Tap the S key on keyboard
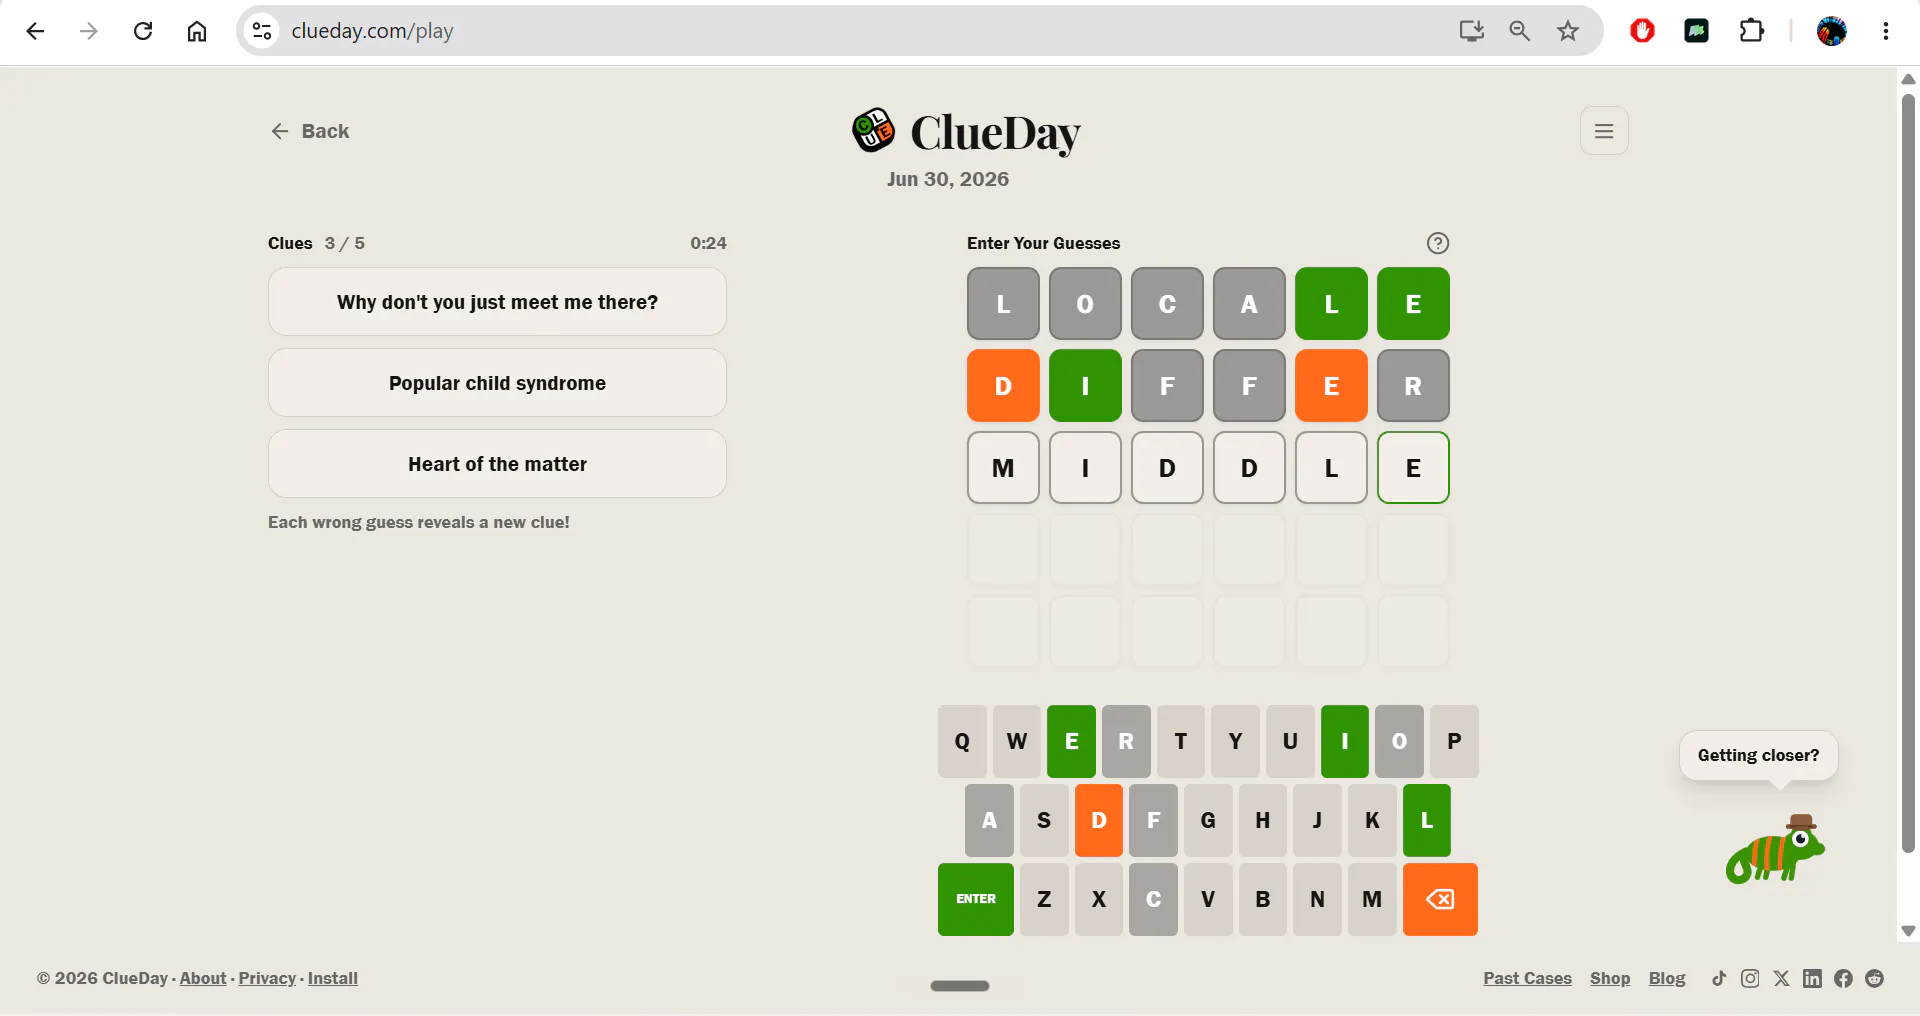 [1044, 820]
